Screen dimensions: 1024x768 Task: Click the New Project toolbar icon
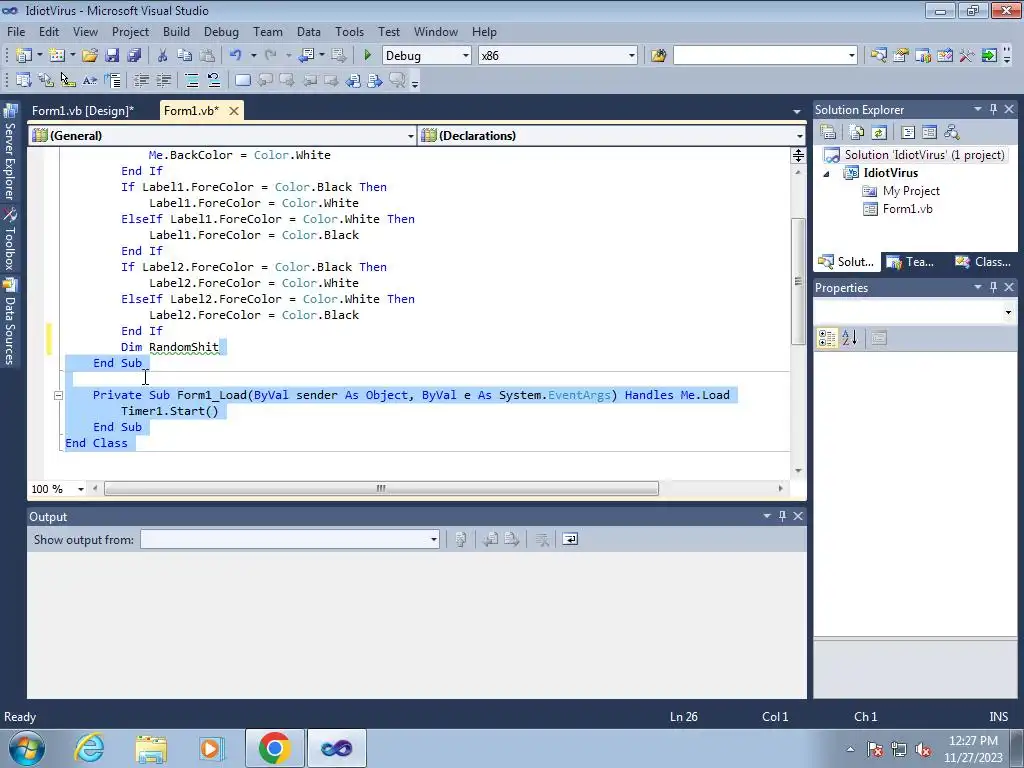tap(24, 56)
